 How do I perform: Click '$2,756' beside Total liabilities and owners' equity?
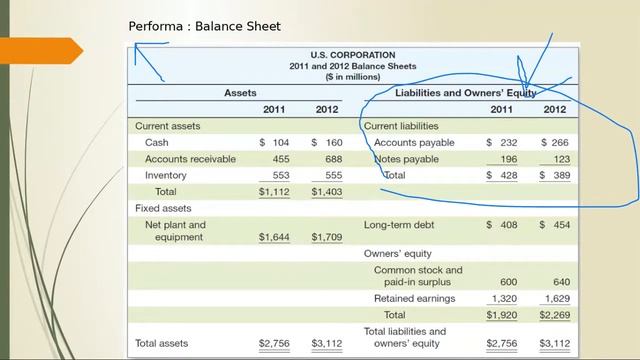click(x=502, y=344)
